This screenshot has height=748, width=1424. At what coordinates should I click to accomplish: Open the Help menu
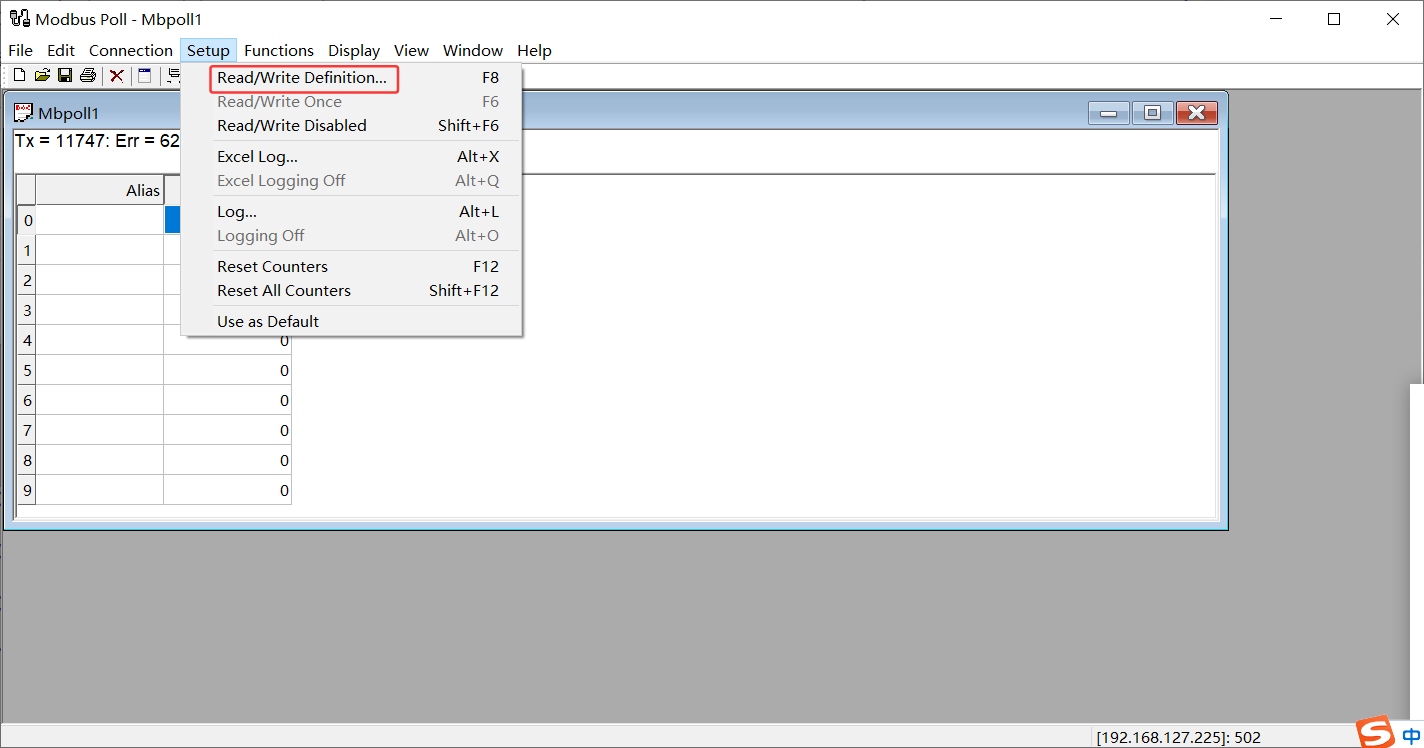tap(534, 50)
